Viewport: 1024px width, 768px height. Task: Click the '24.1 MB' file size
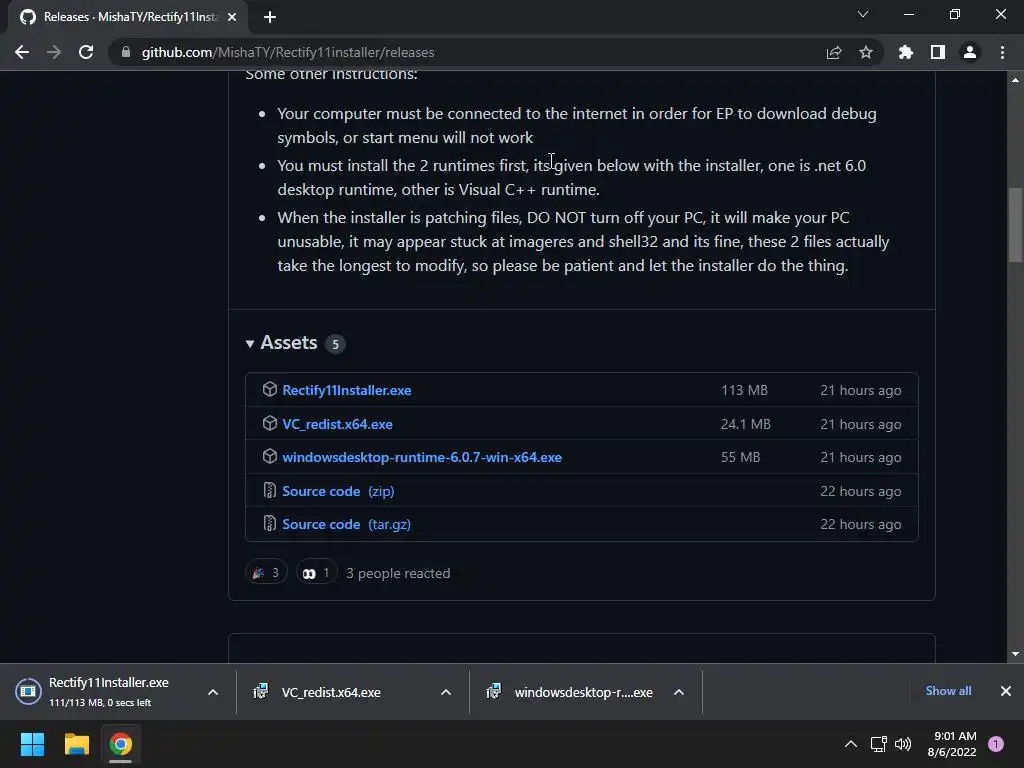[x=746, y=424]
